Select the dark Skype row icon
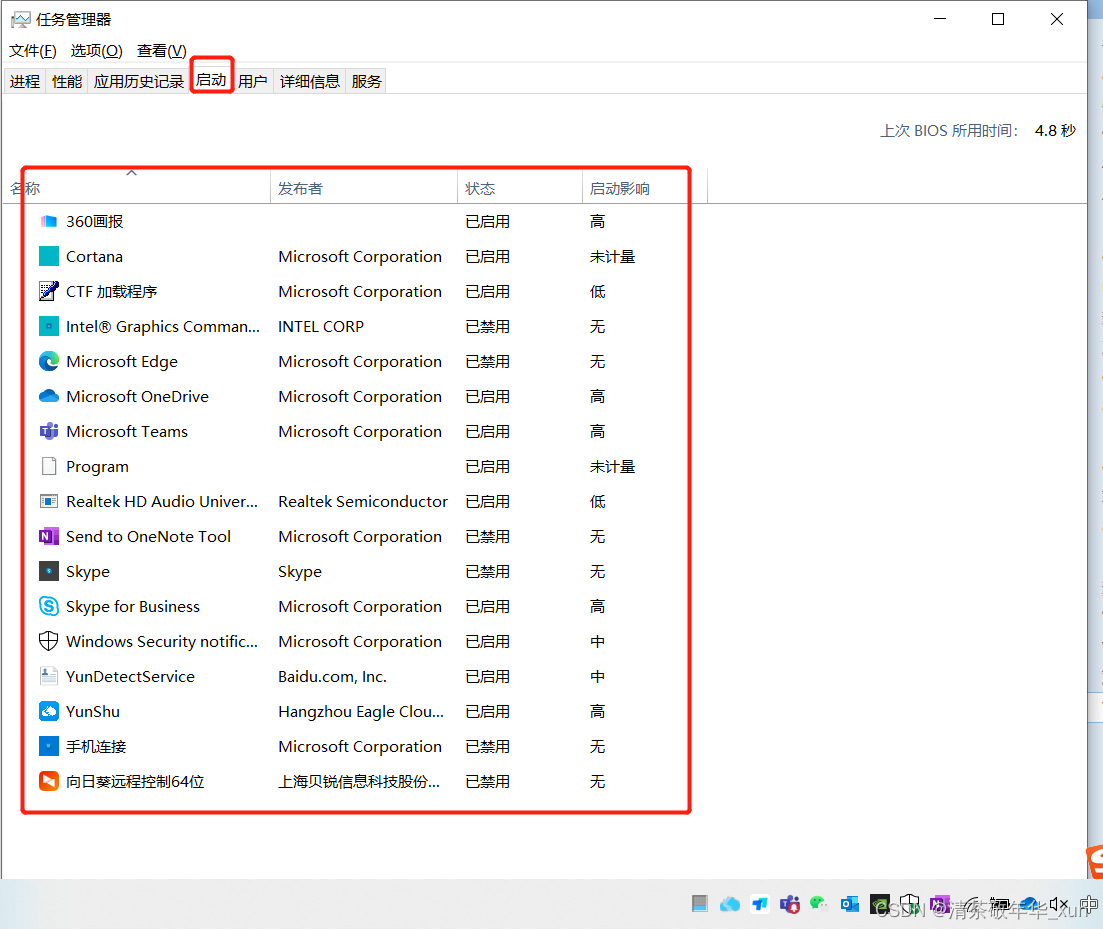 [49, 571]
